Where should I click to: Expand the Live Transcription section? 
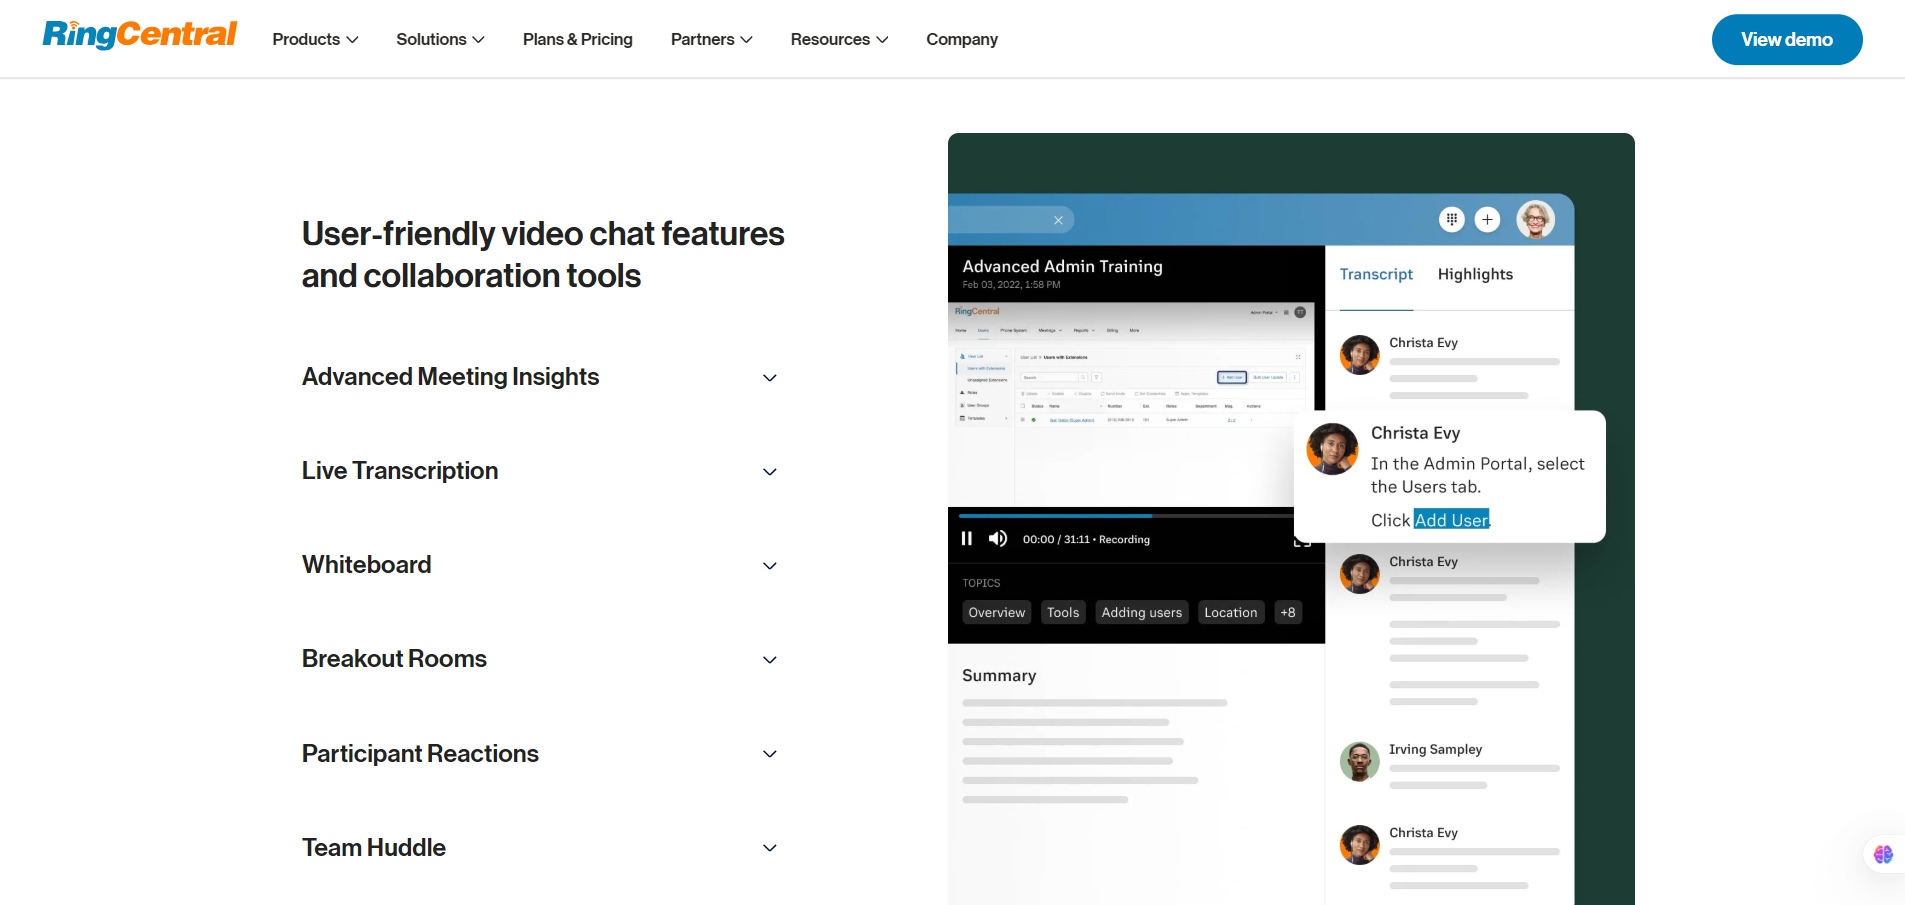540,471
